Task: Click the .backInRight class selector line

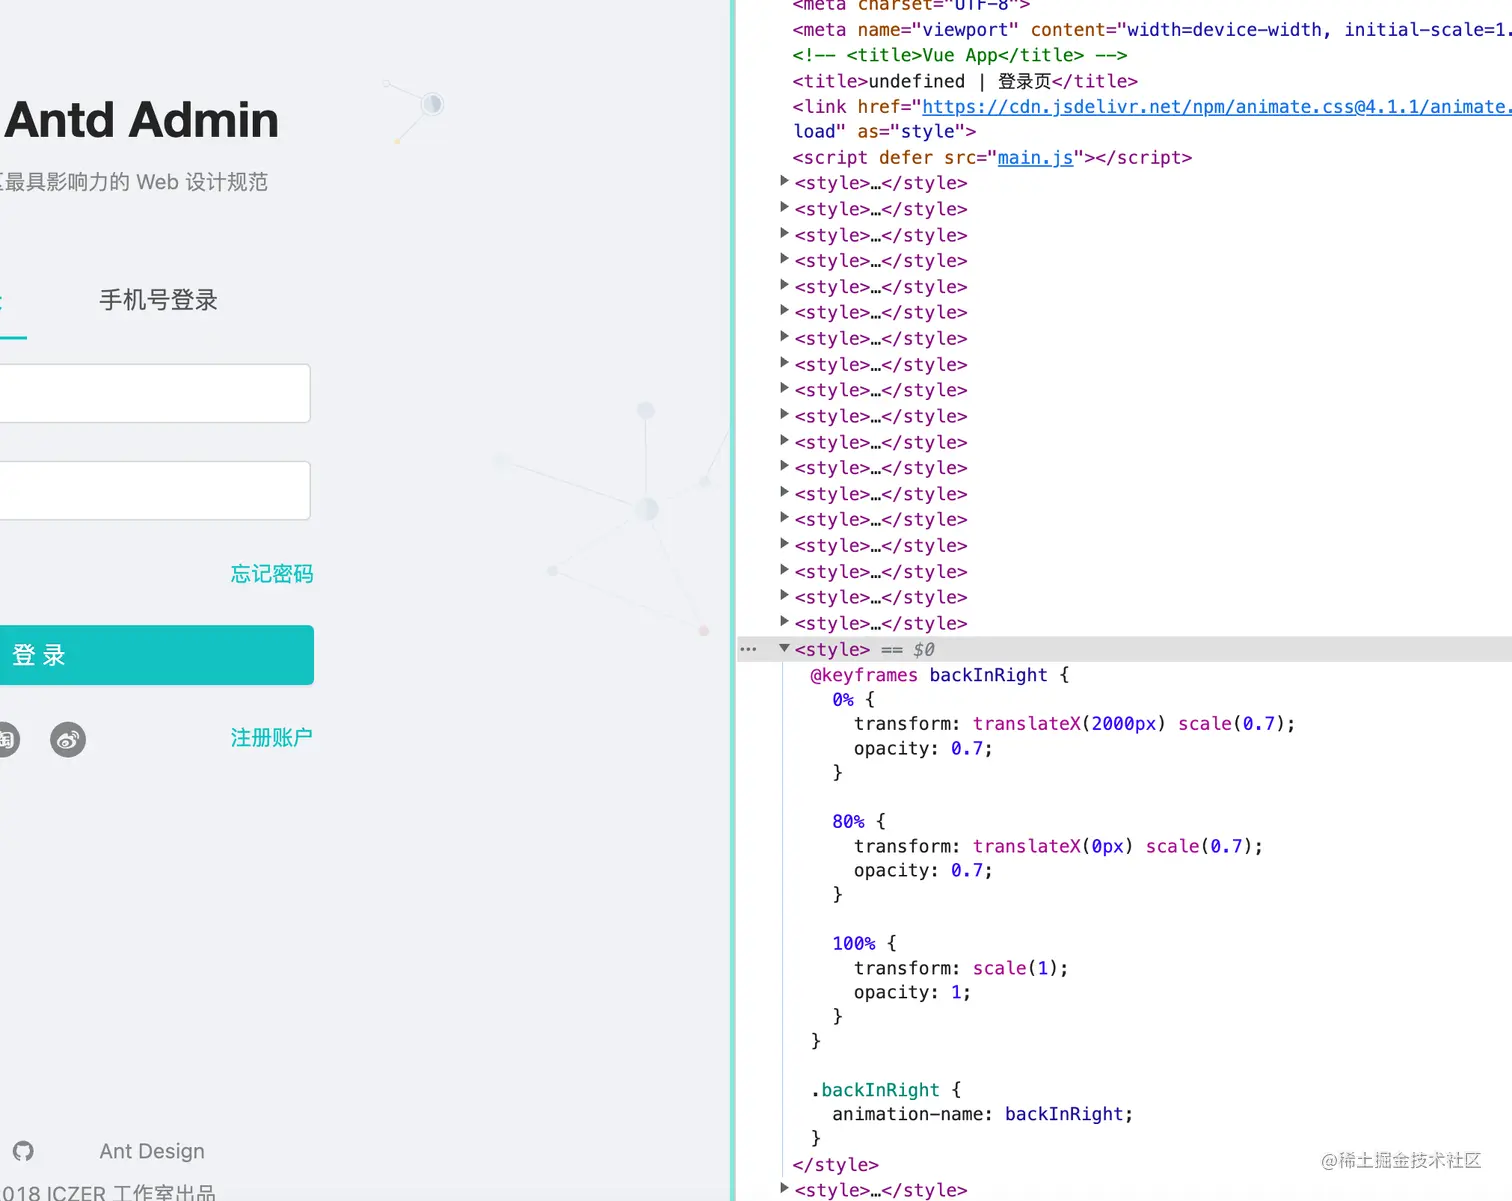Action: (x=886, y=1090)
